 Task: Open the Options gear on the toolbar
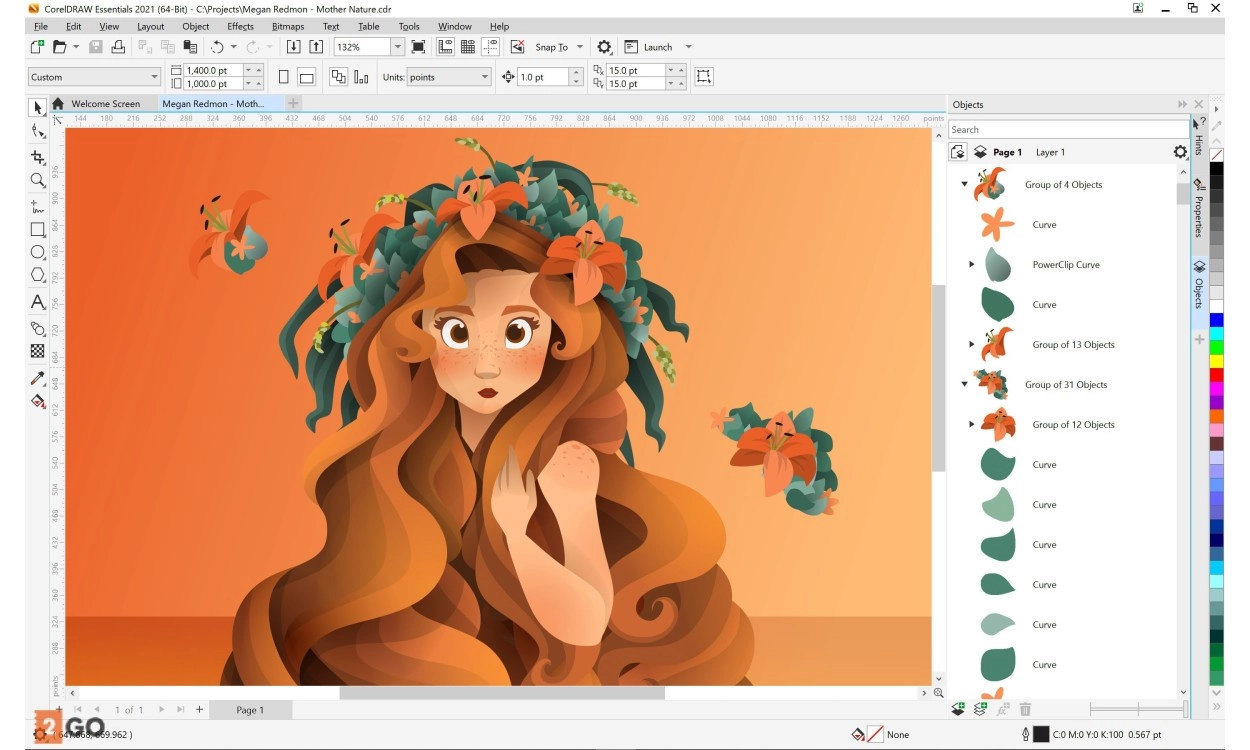[x=604, y=47]
